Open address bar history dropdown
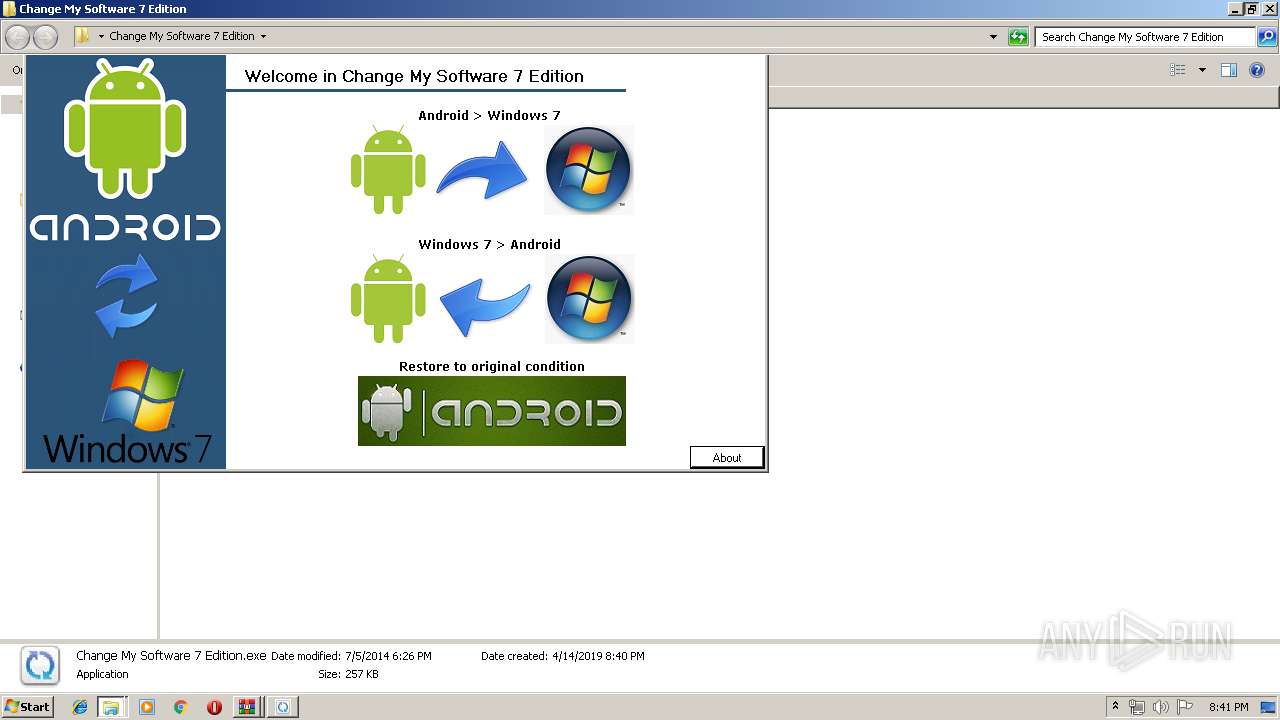Viewport: 1280px width, 720px height. tap(993, 37)
